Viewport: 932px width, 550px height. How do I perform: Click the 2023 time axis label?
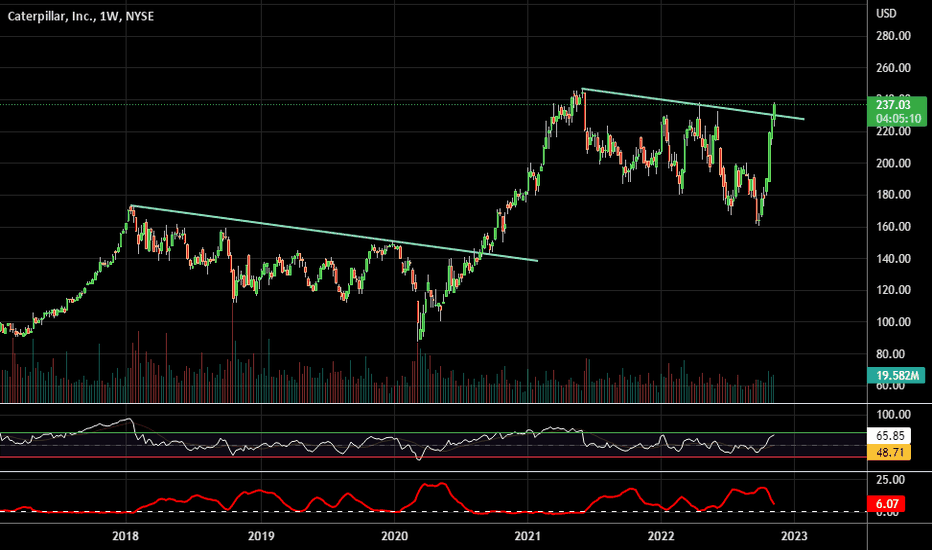pos(794,536)
